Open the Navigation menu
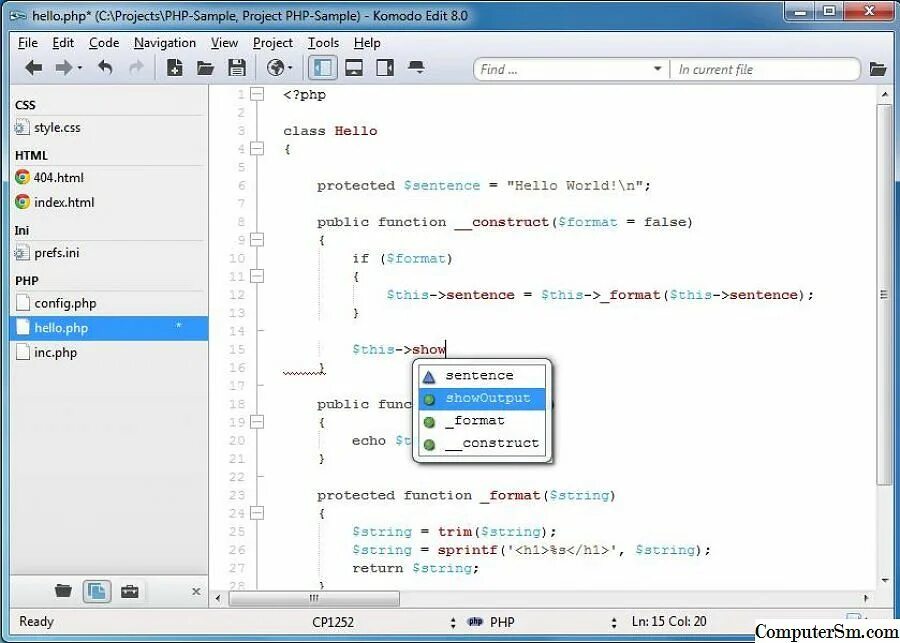Viewport: 900px width, 643px height. point(165,43)
